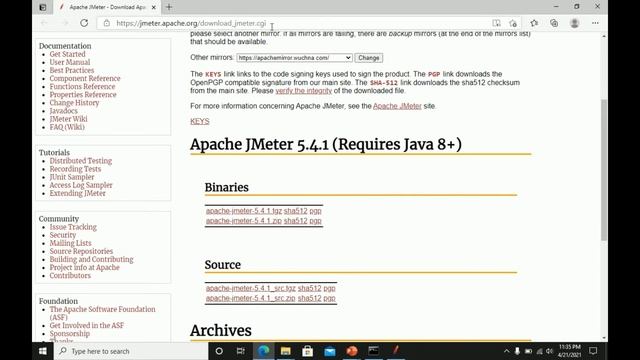Viewport: 640px width, 360px height.
Task: Click the browser address bar URL
Action: 191,23
